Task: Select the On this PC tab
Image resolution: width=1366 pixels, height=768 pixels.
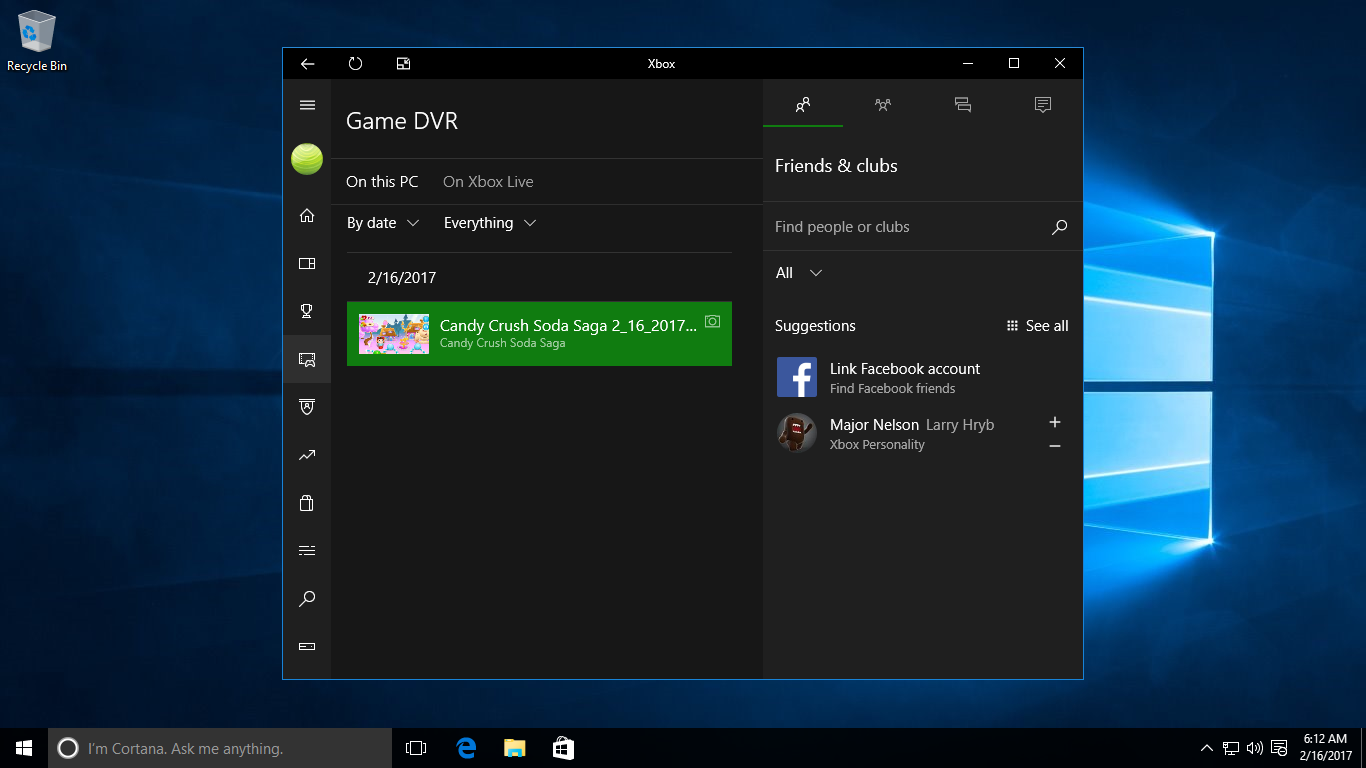Action: 382,182
